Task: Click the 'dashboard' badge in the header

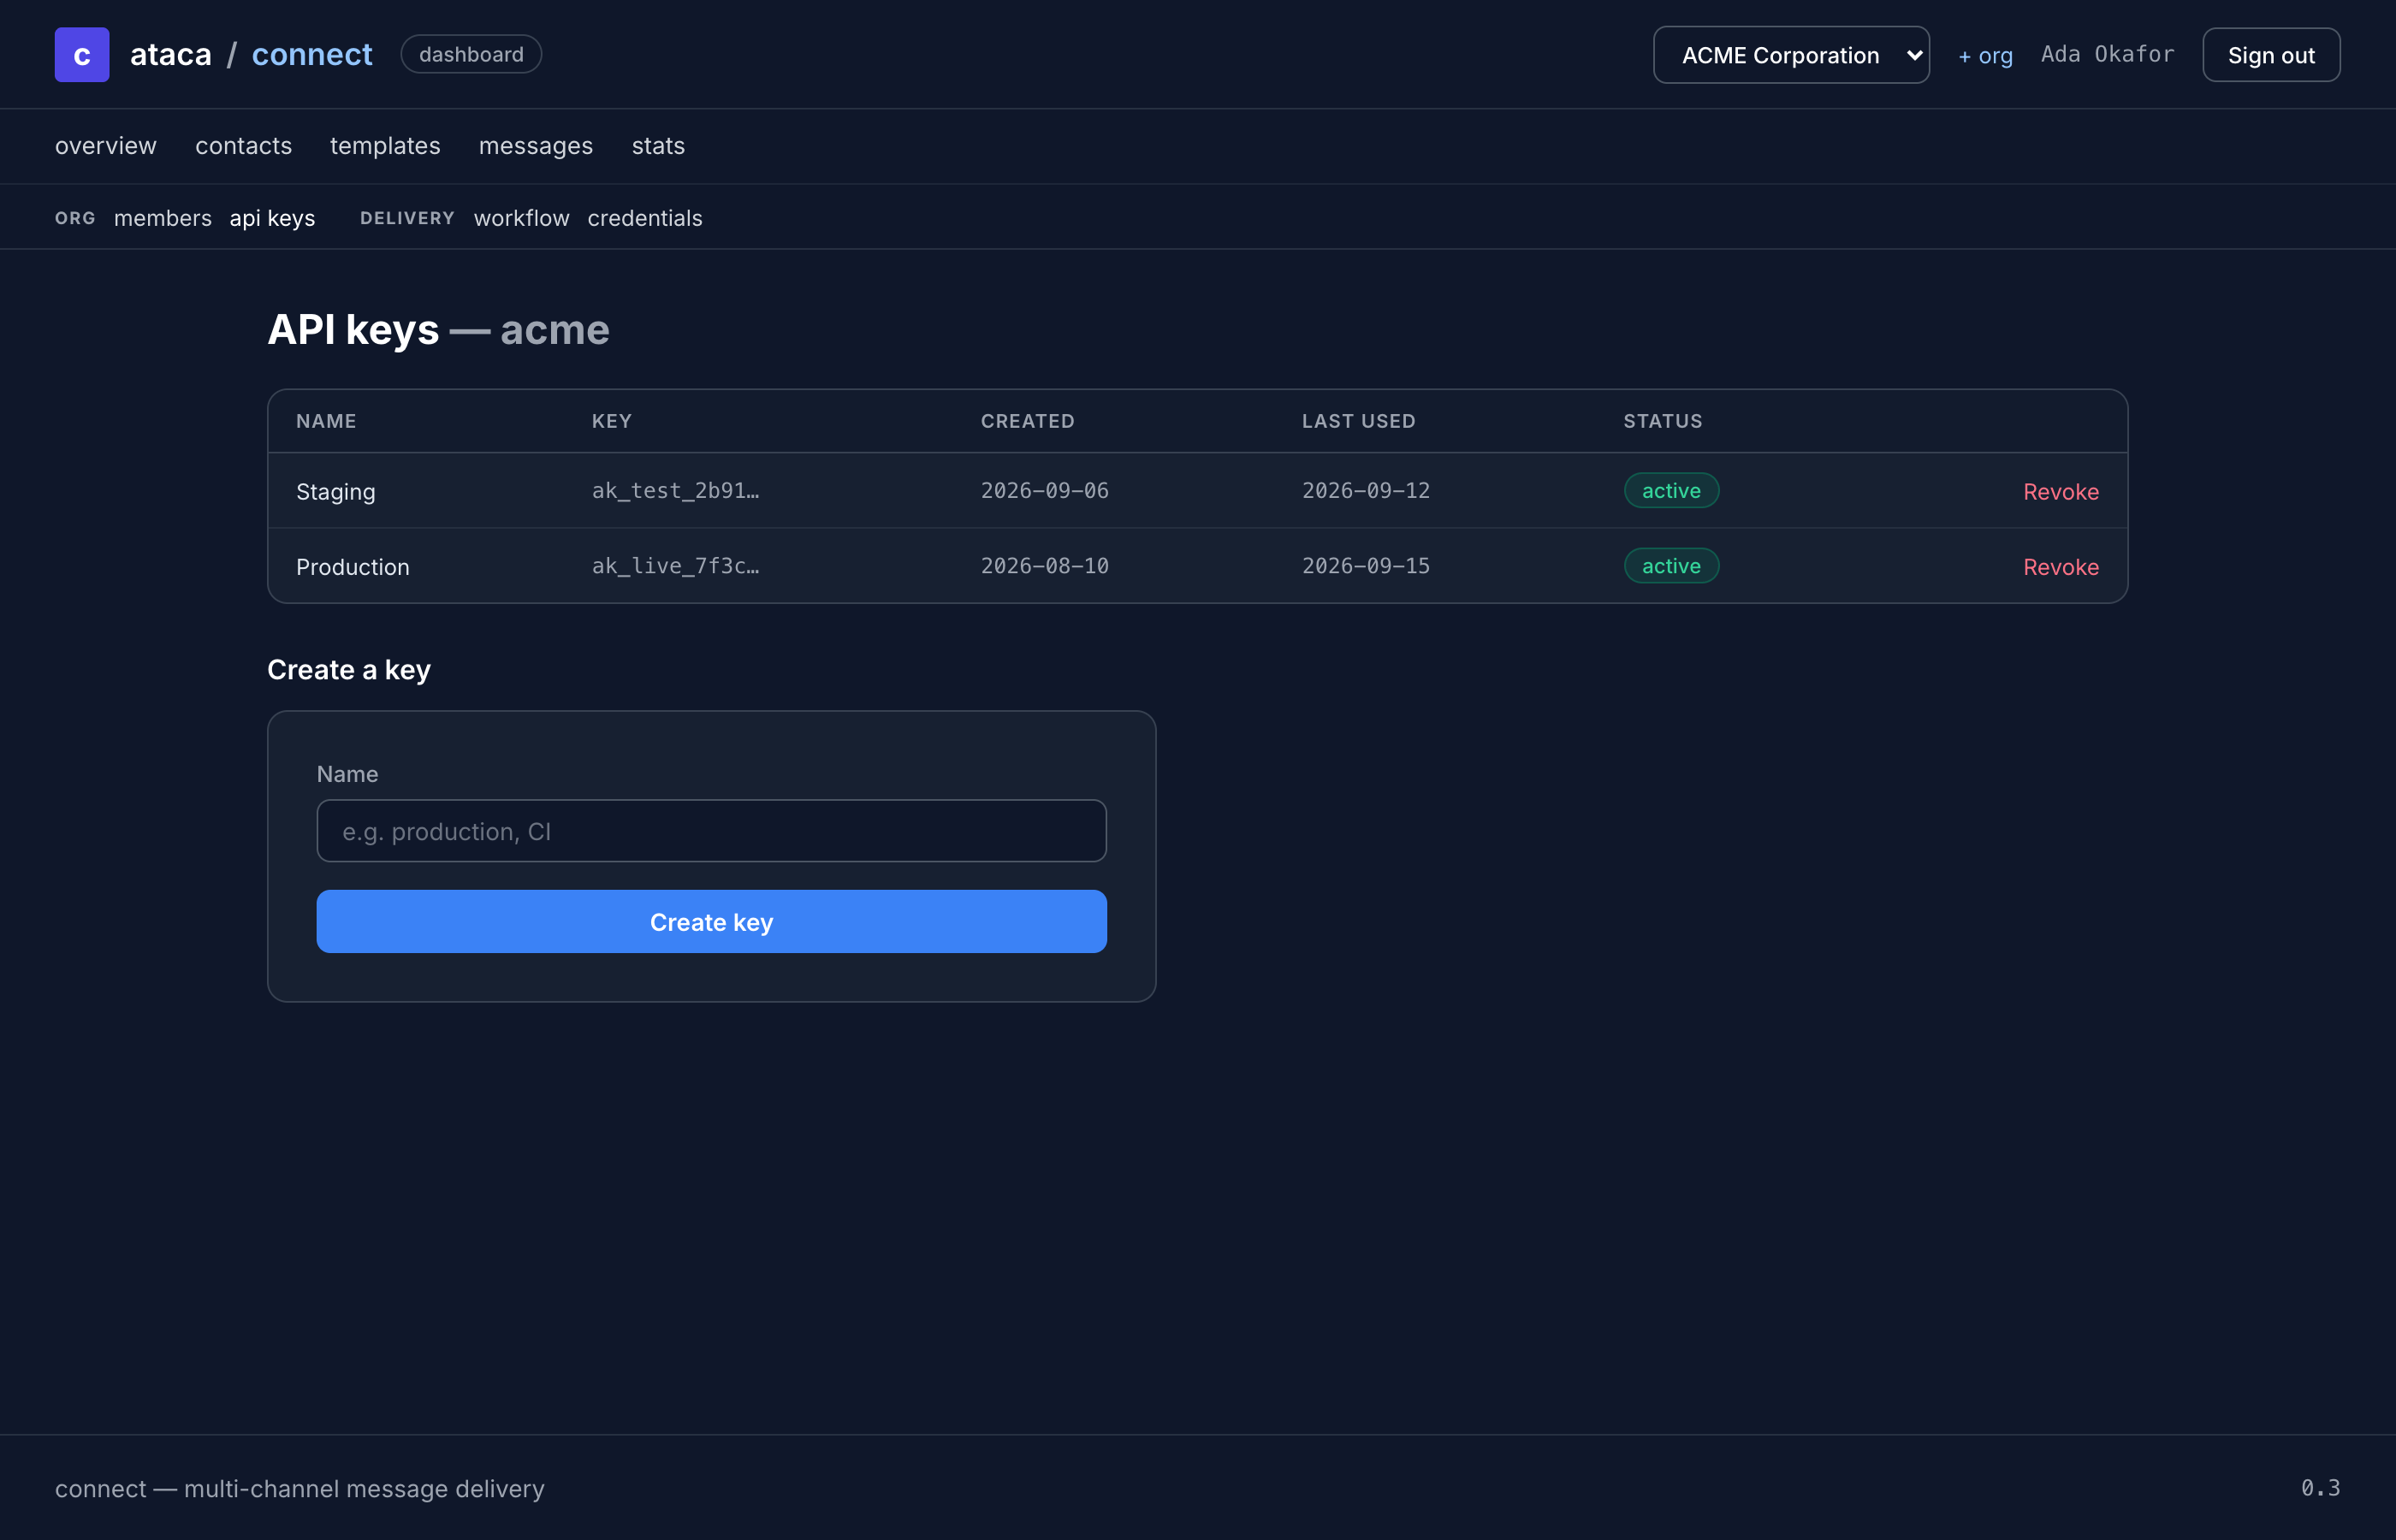Action: click(x=471, y=54)
